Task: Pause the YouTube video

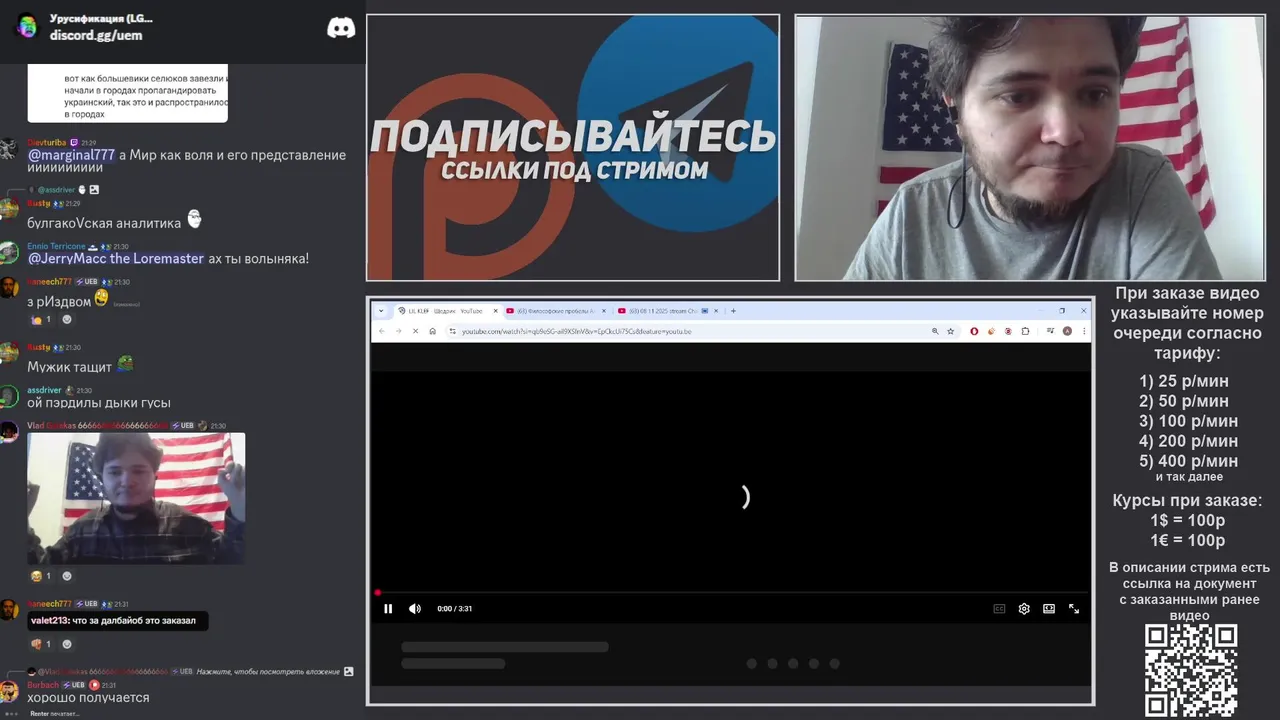Action: [388, 608]
